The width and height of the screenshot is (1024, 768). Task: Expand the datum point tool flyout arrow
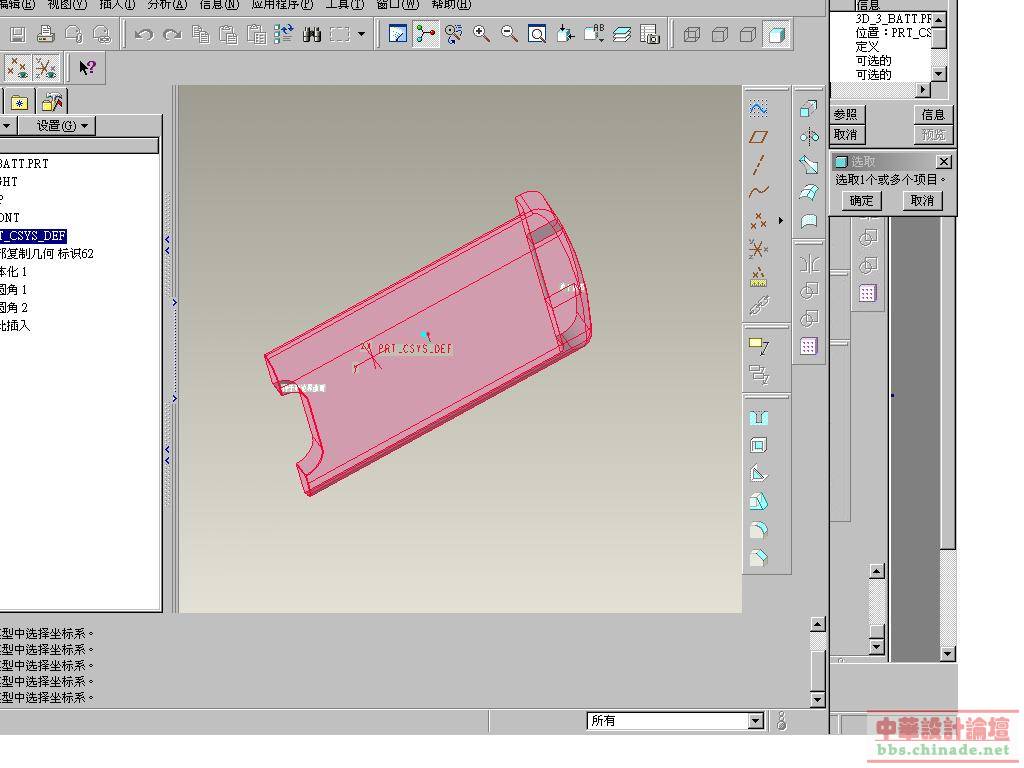tap(781, 220)
